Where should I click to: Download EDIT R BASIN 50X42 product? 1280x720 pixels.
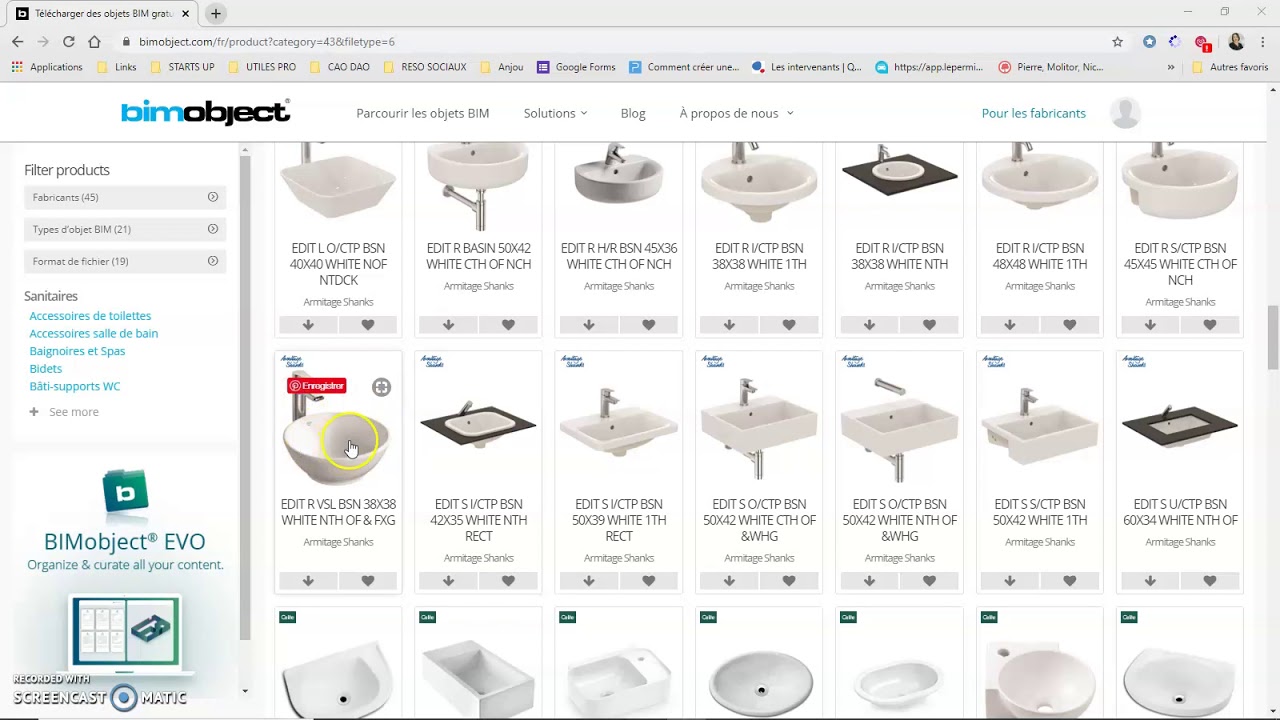click(448, 325)
